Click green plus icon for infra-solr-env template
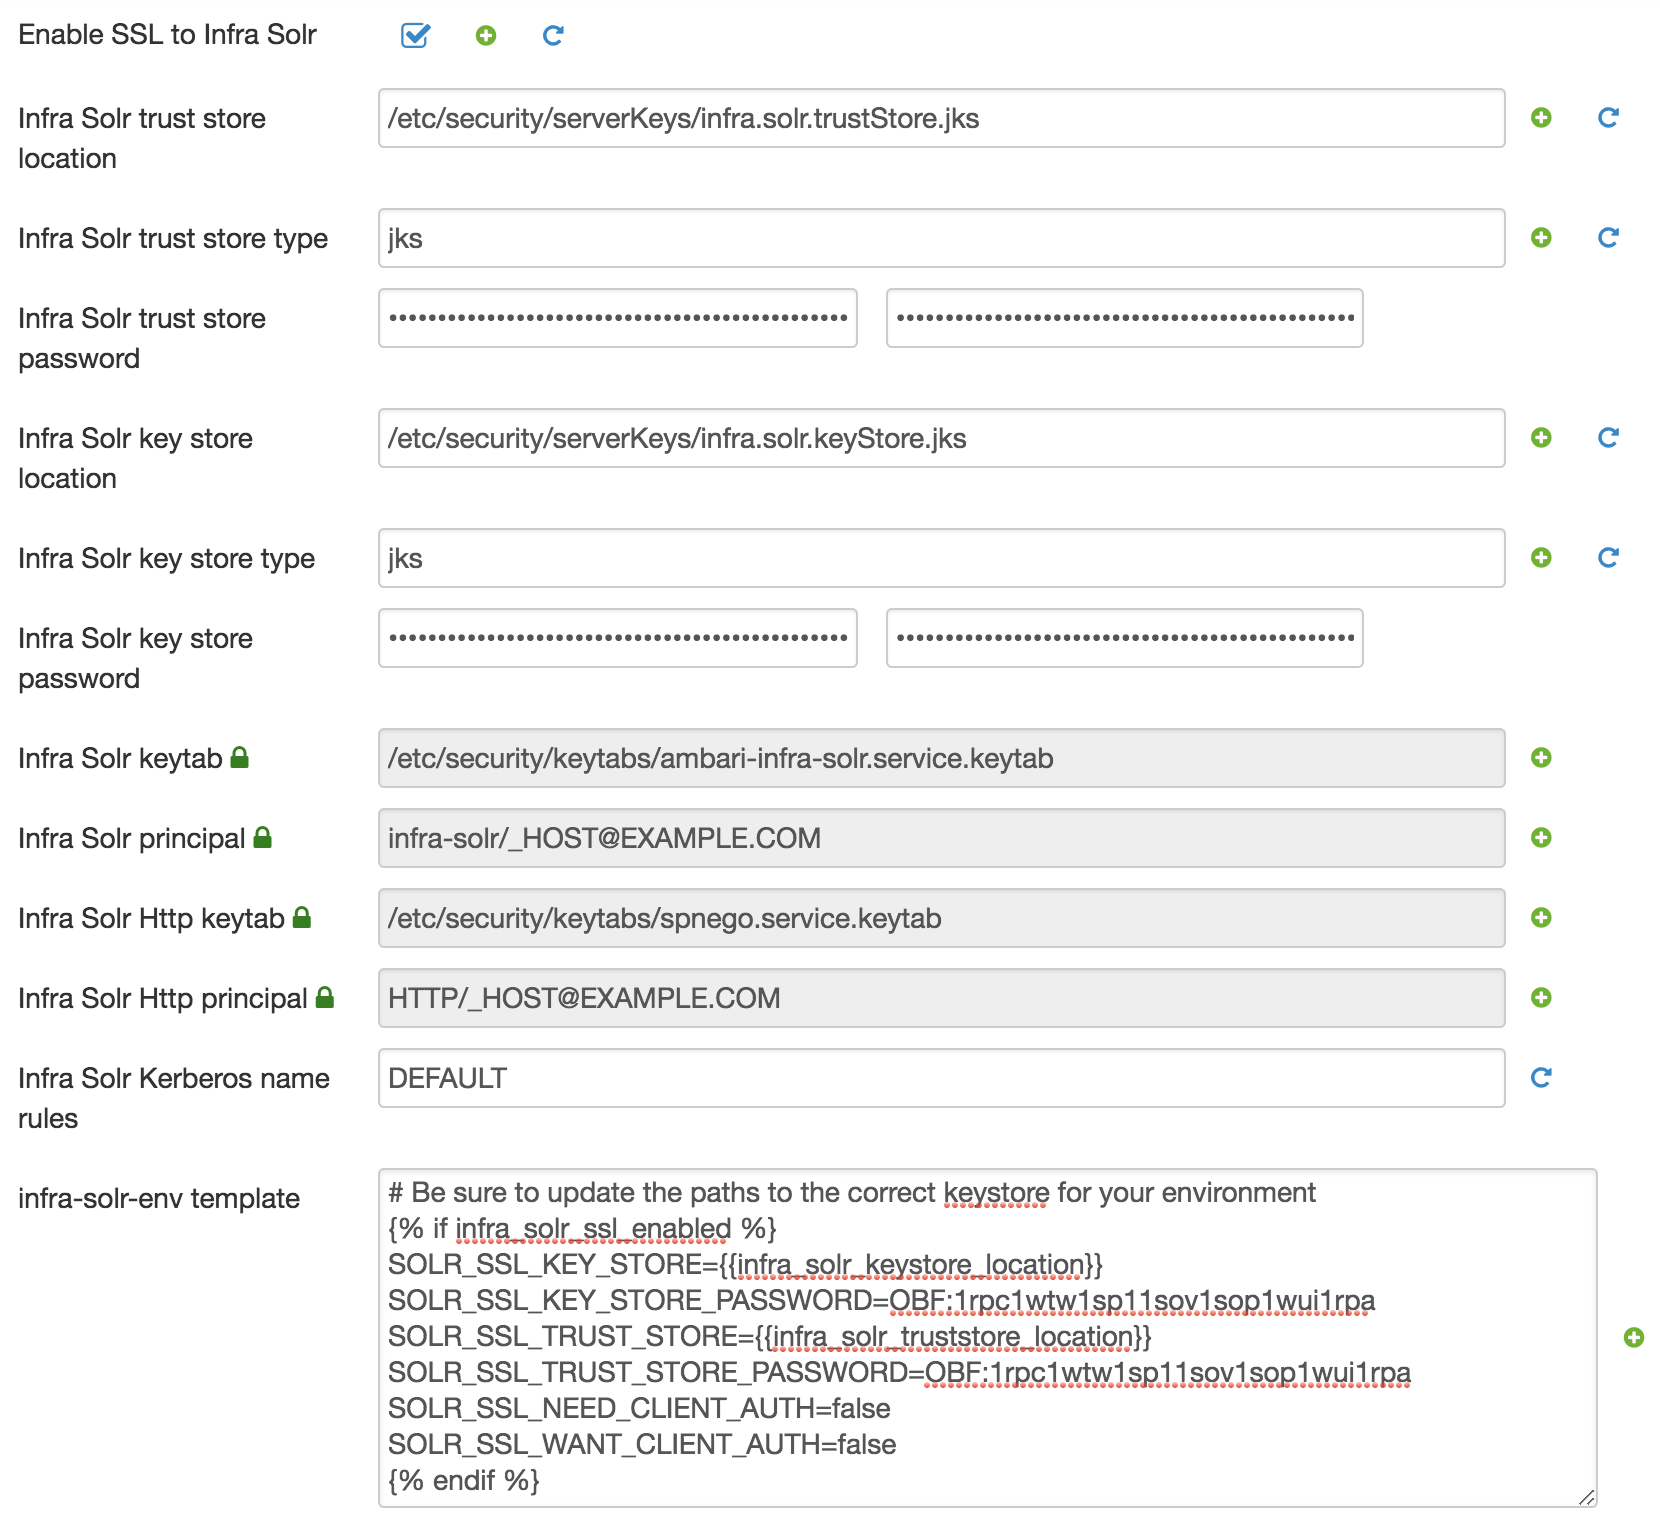 pyautogui.click(x=1634, y=1338)
